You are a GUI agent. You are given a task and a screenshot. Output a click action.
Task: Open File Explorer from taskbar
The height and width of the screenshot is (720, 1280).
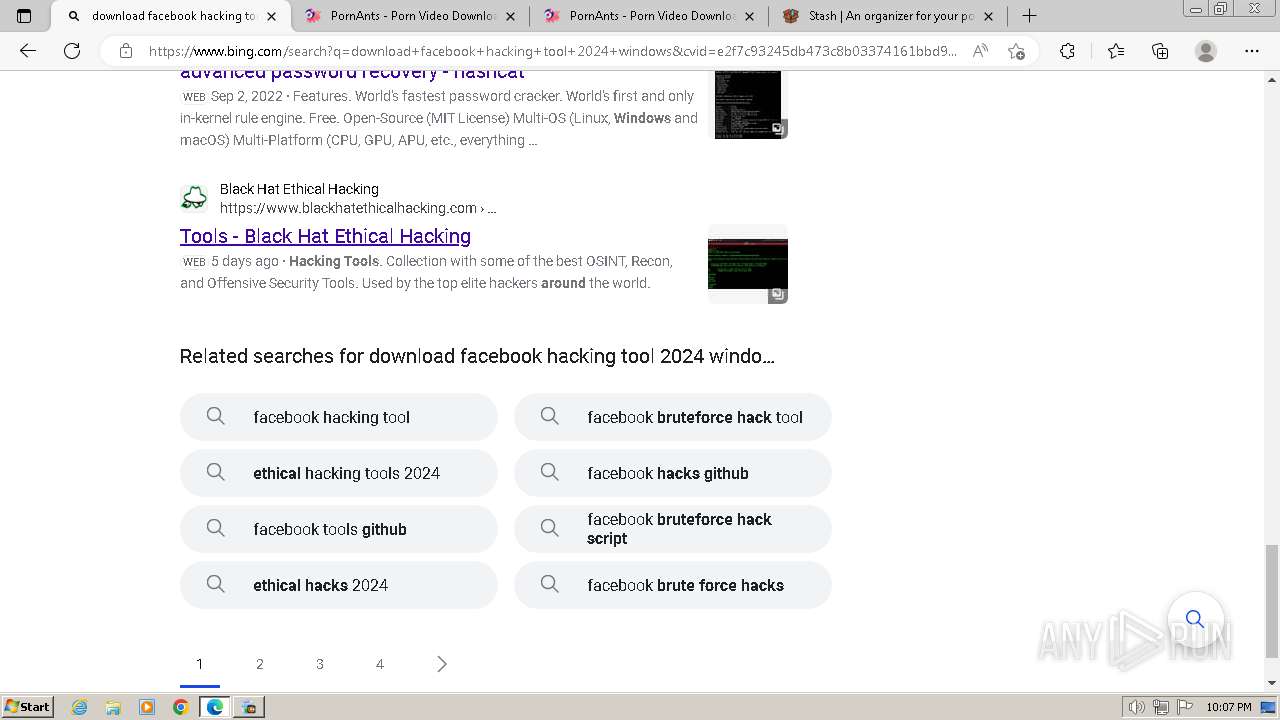click(113, 707)
